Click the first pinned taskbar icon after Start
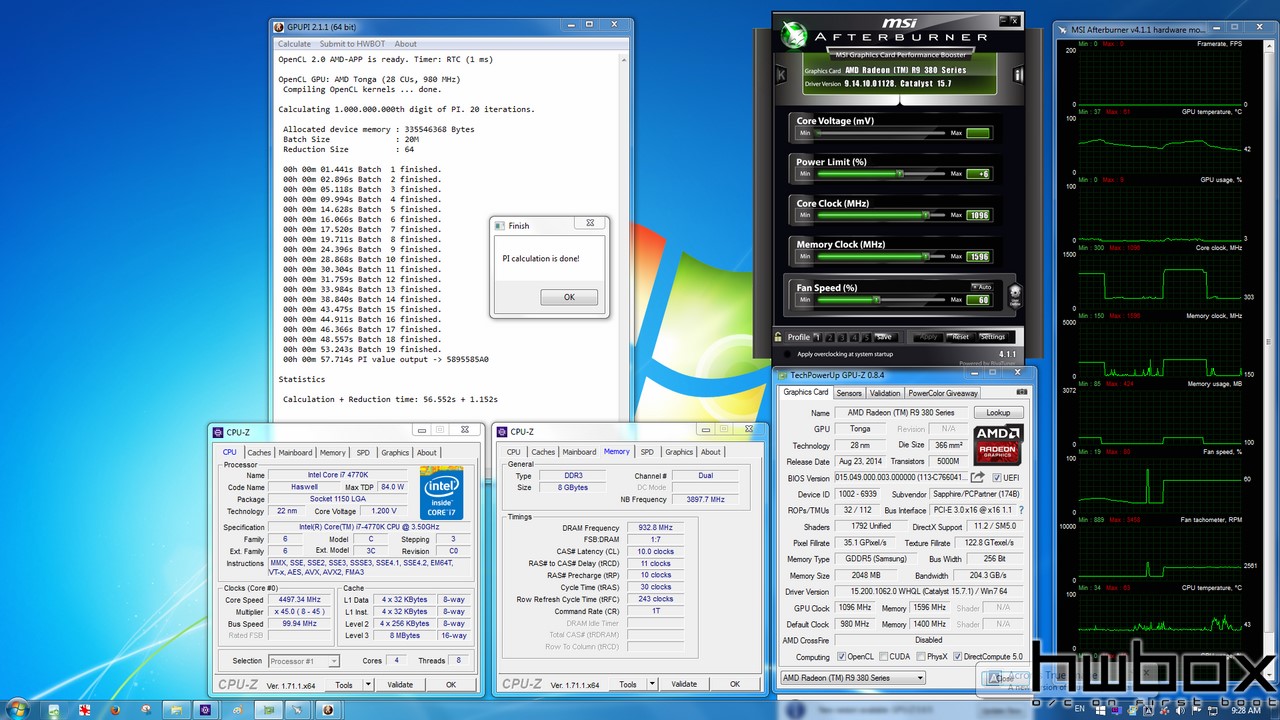This screenshot has width=1280, height=720. (54, 709)
